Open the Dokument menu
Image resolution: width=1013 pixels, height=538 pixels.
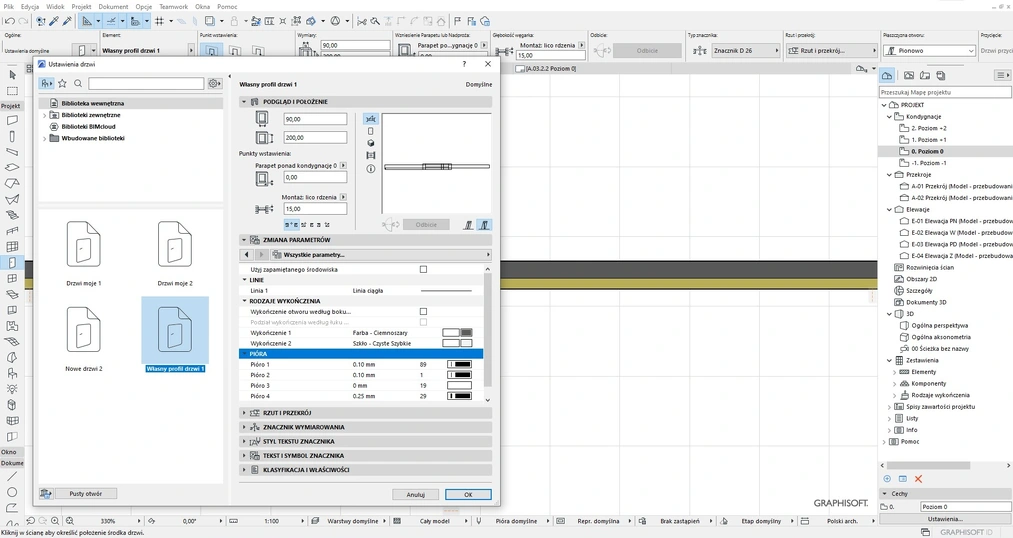click(113, 6)
